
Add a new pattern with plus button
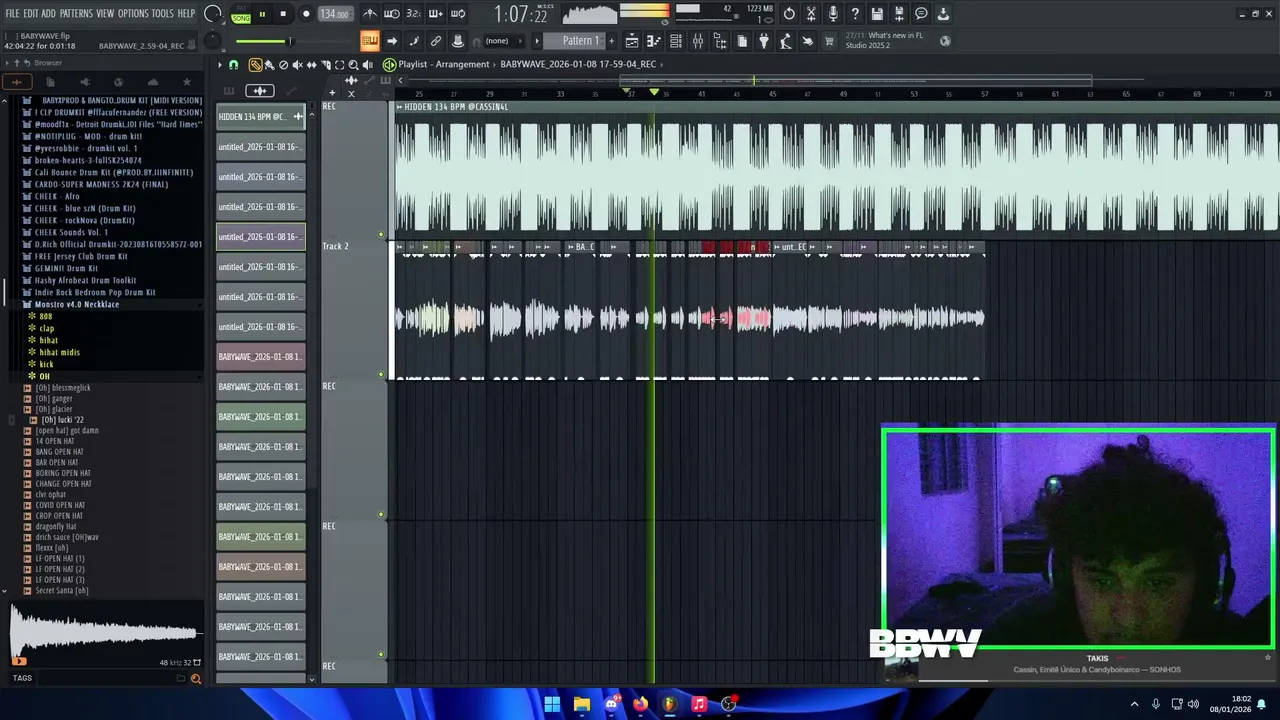coord(612,41)
